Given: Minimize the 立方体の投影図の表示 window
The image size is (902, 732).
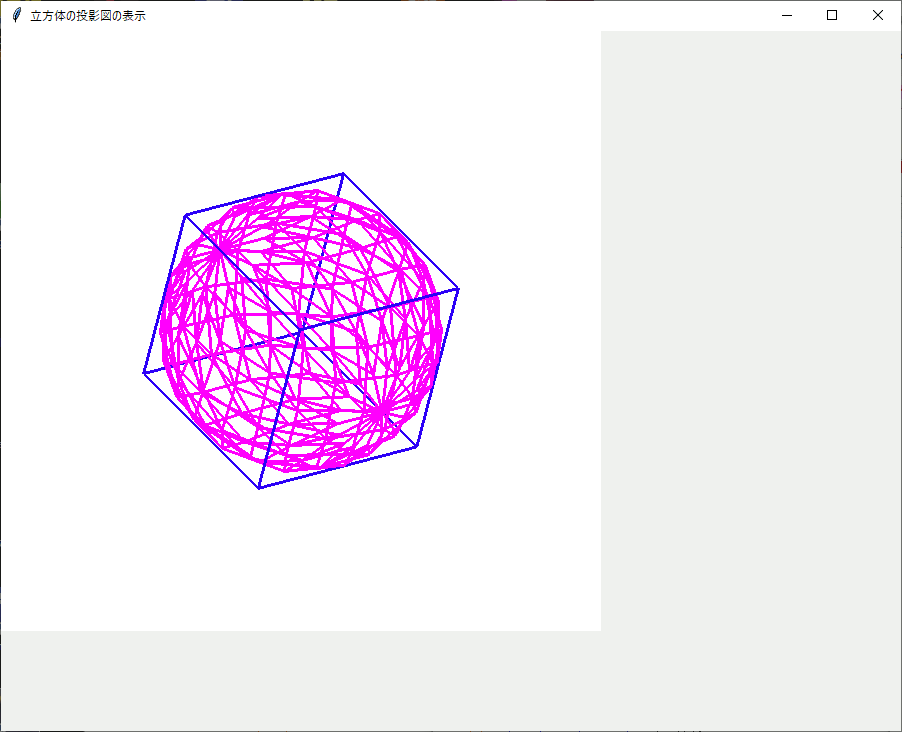Looking at the screenshot, I should pos(787,16).
